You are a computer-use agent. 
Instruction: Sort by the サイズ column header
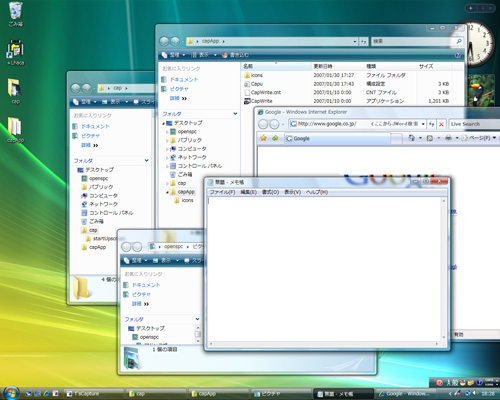pyautogui.click(x=434, y=66)
